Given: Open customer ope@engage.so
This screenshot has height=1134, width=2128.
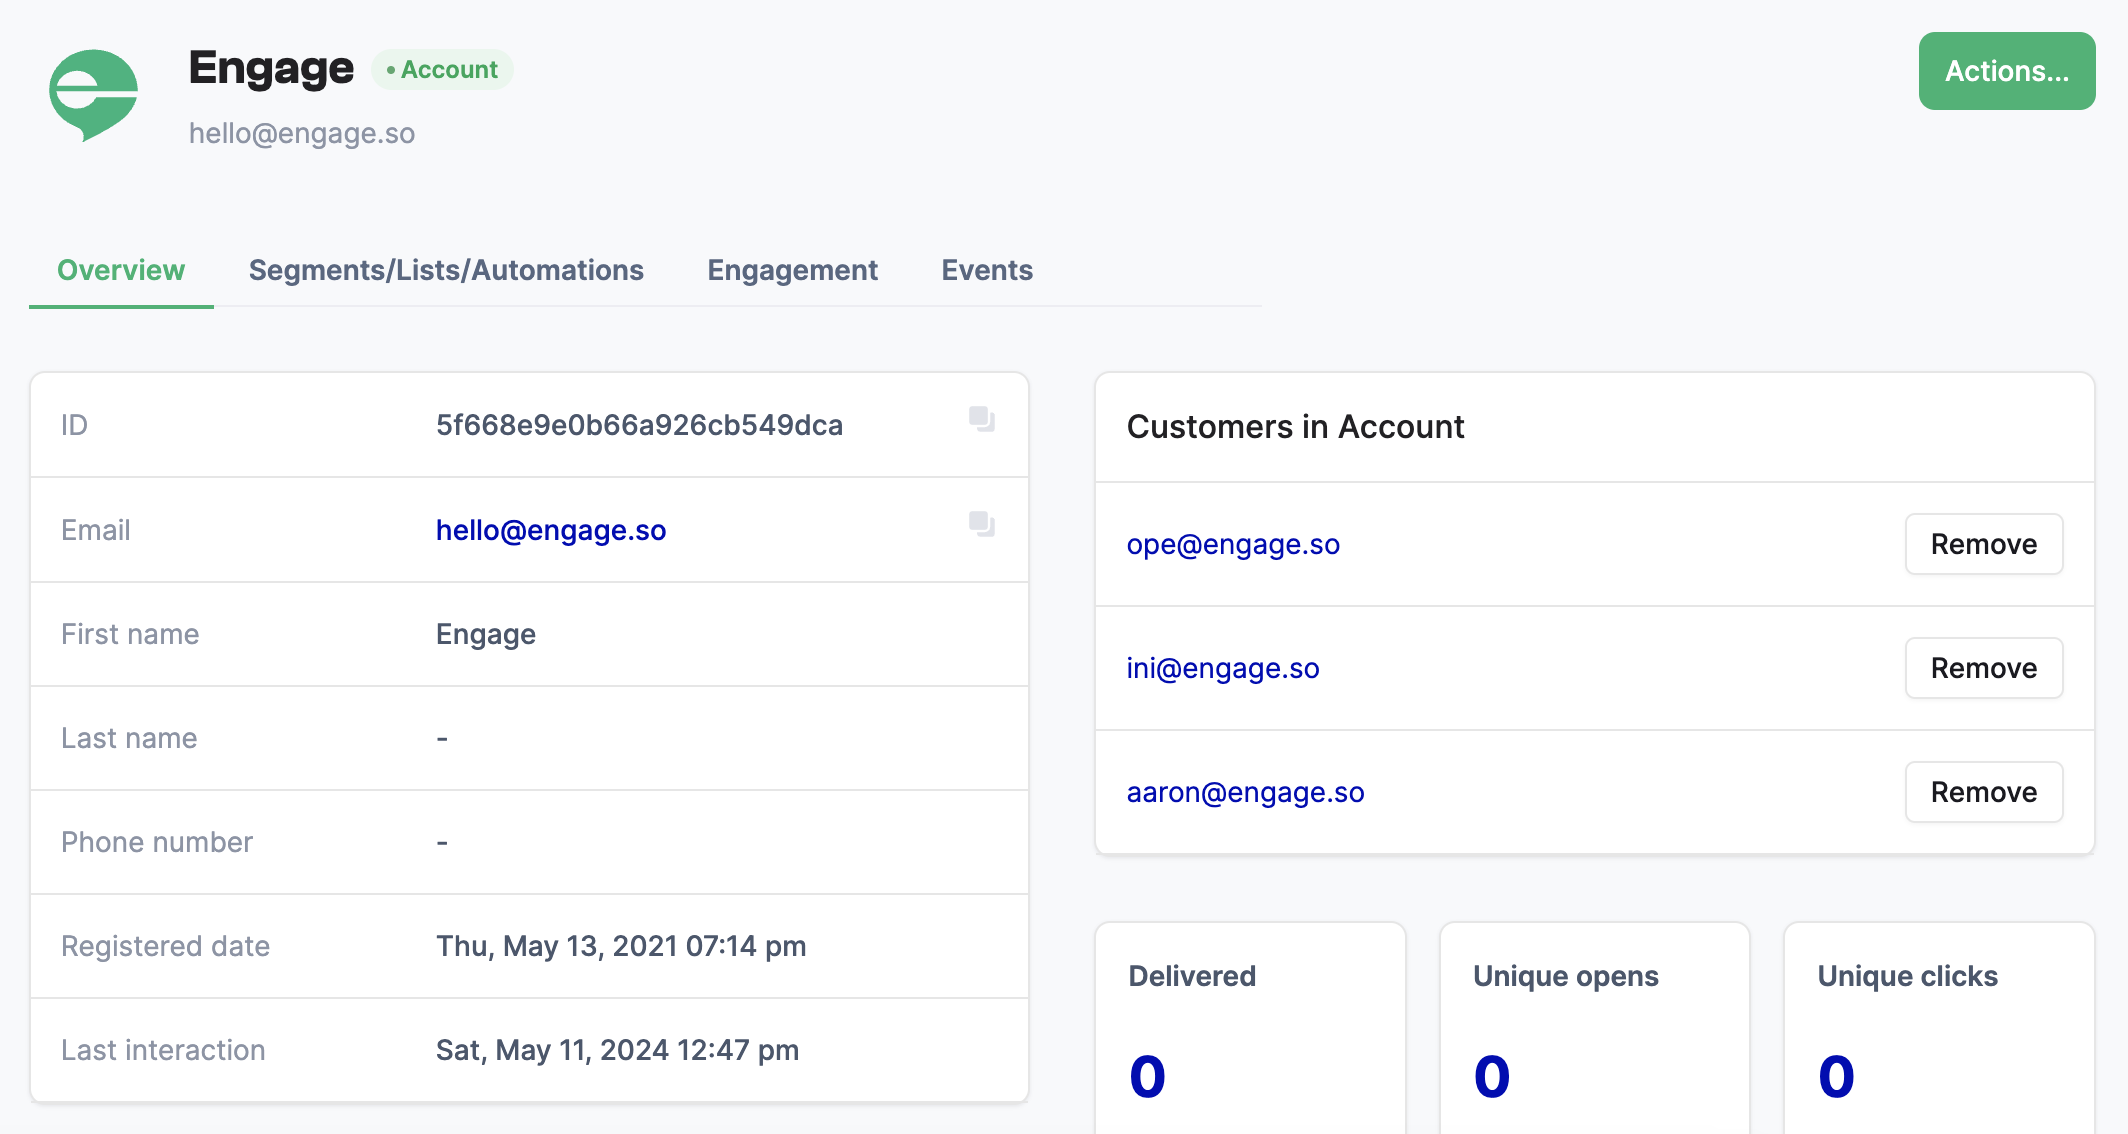Looking at the screenshot, I should point(1233,544).
